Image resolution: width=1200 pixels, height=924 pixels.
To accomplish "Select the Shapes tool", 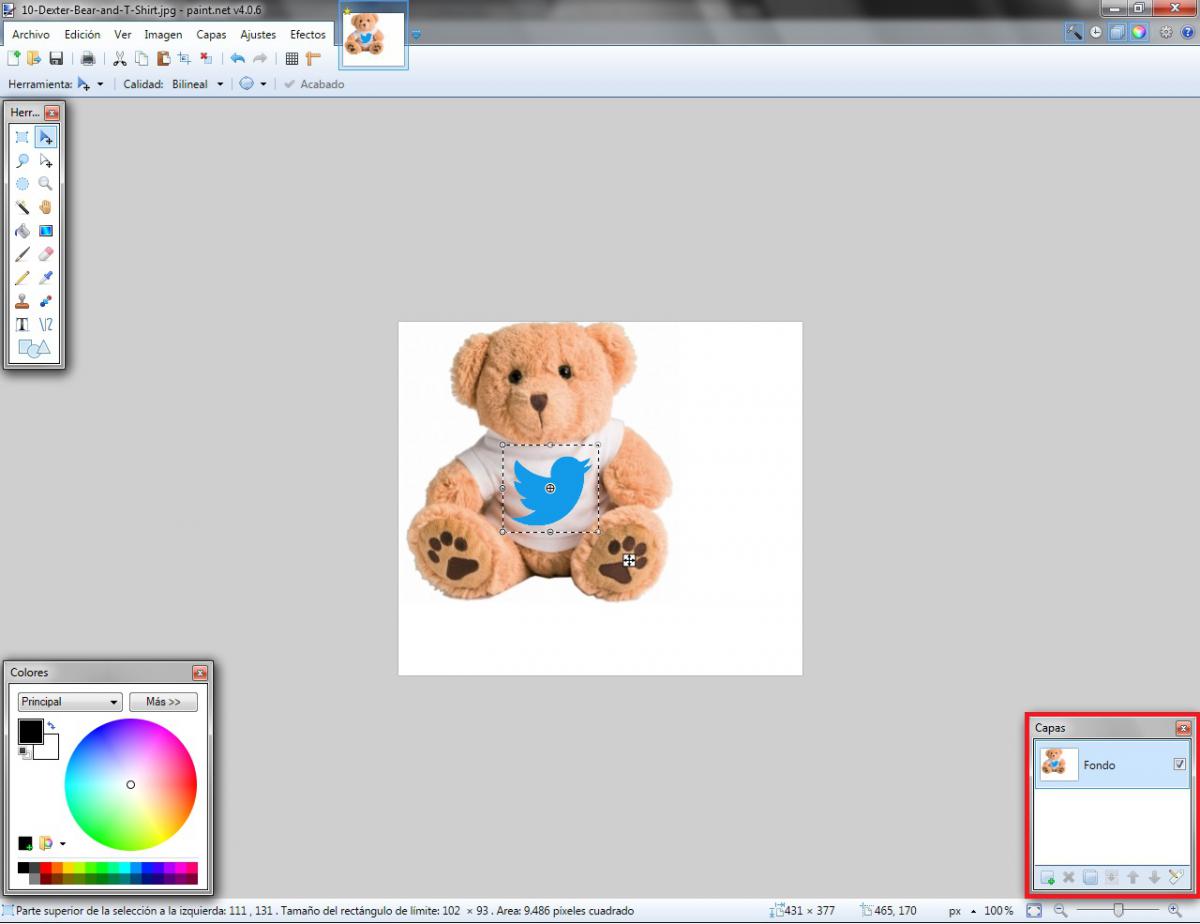I will (x=34, y=349).
